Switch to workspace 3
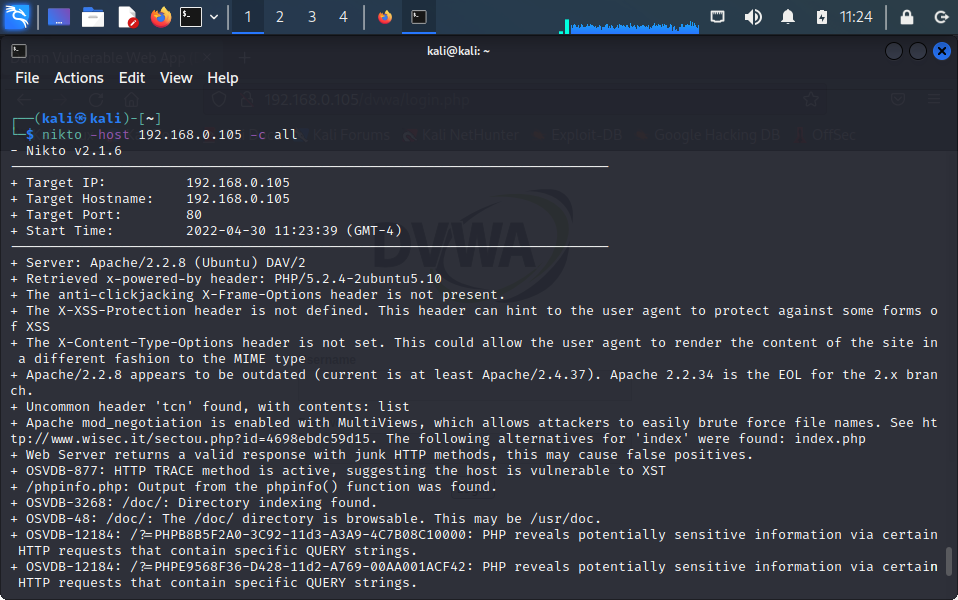 pyautogui.click(x=312, y=17)
